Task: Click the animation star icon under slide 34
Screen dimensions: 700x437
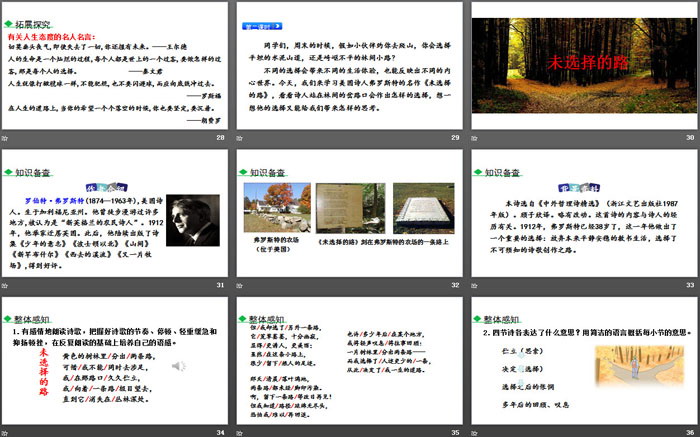Action: (x=4, y=433)
